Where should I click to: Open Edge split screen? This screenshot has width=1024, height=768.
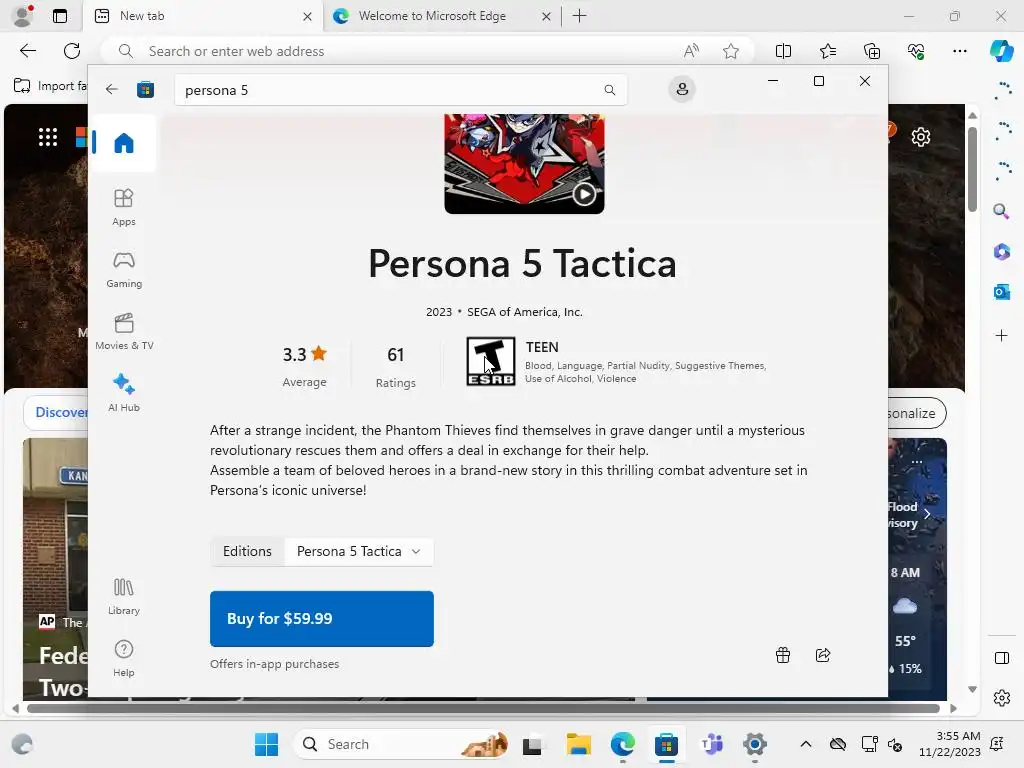(x=783, y=51)
